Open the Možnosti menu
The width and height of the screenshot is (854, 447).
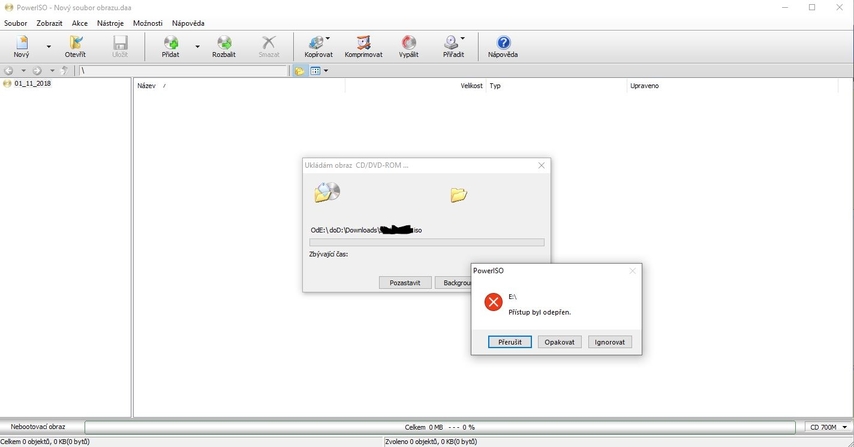click(x=148, y=23)
